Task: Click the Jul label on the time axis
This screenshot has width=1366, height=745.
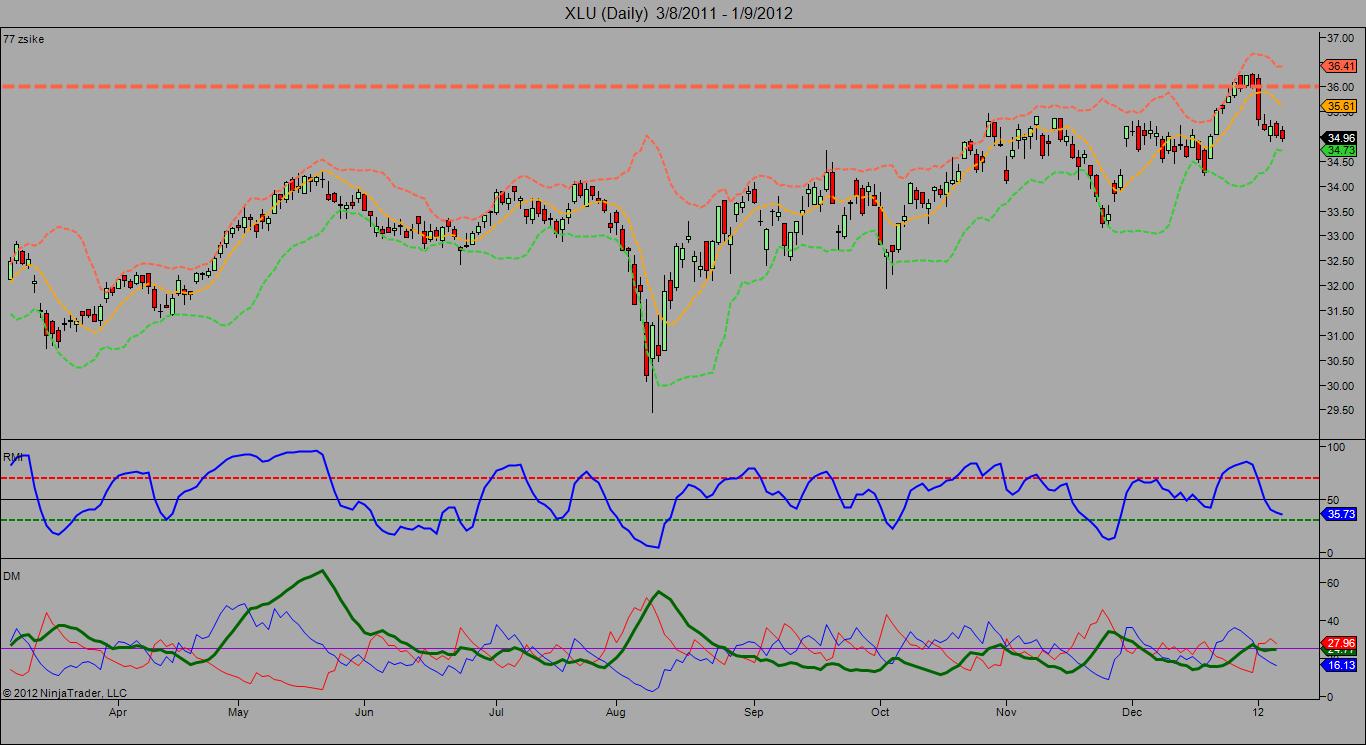Action: tap(496, 713)
